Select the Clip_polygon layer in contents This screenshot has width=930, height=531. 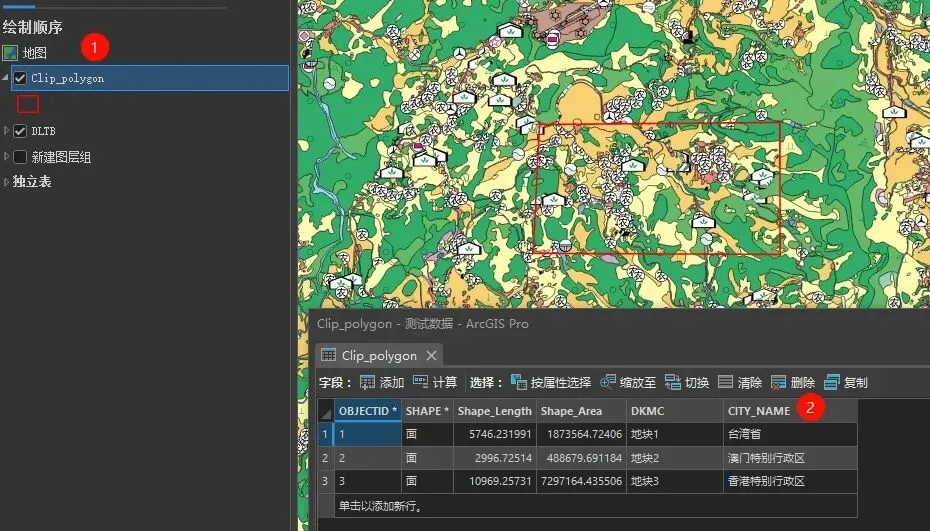(150, 78)
